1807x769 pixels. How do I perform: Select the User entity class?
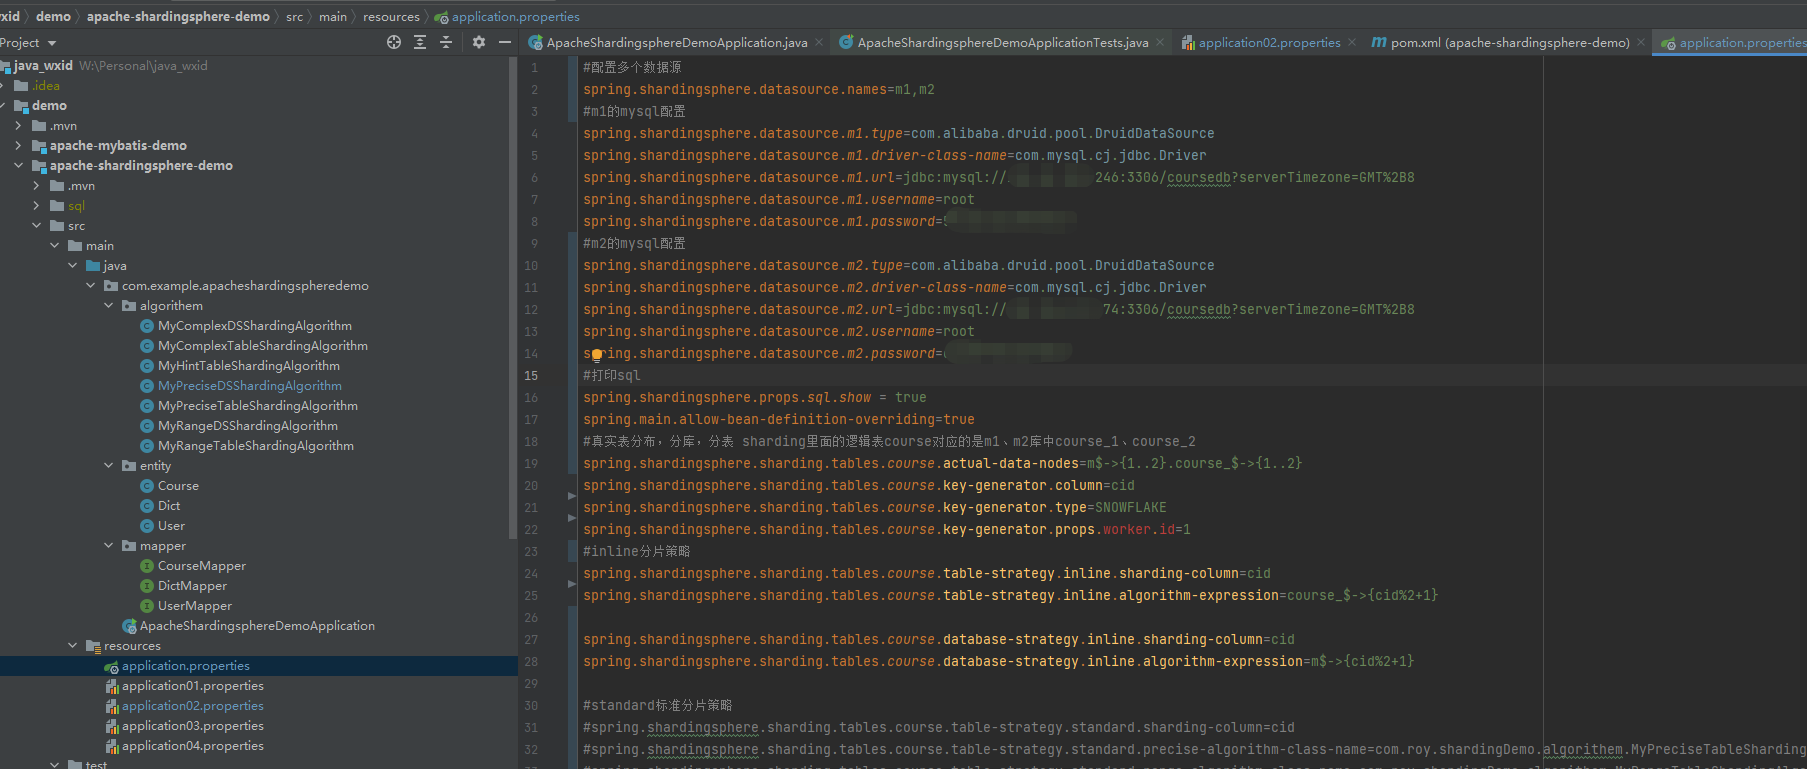point(171,526)
